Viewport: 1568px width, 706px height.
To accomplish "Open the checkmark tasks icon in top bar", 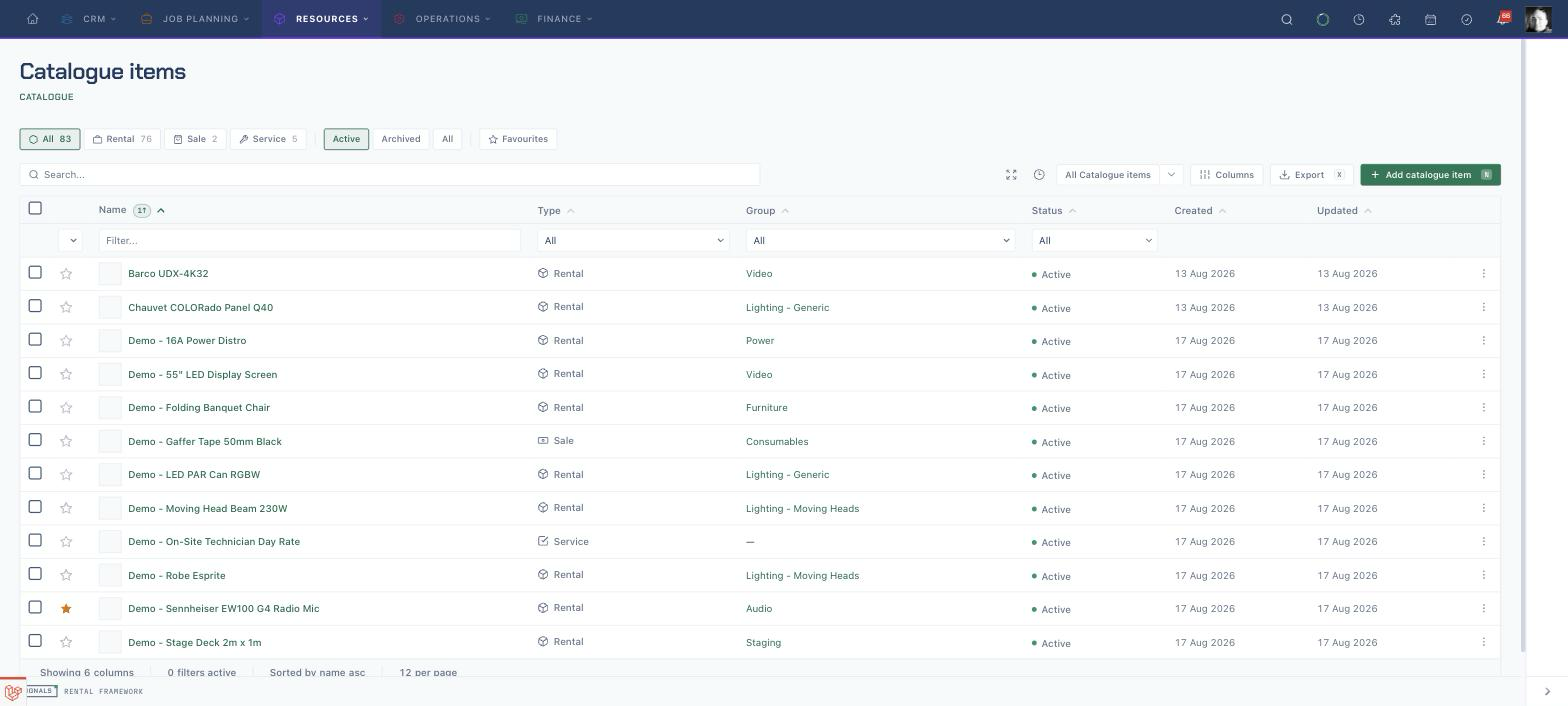I will point(1467,19).
